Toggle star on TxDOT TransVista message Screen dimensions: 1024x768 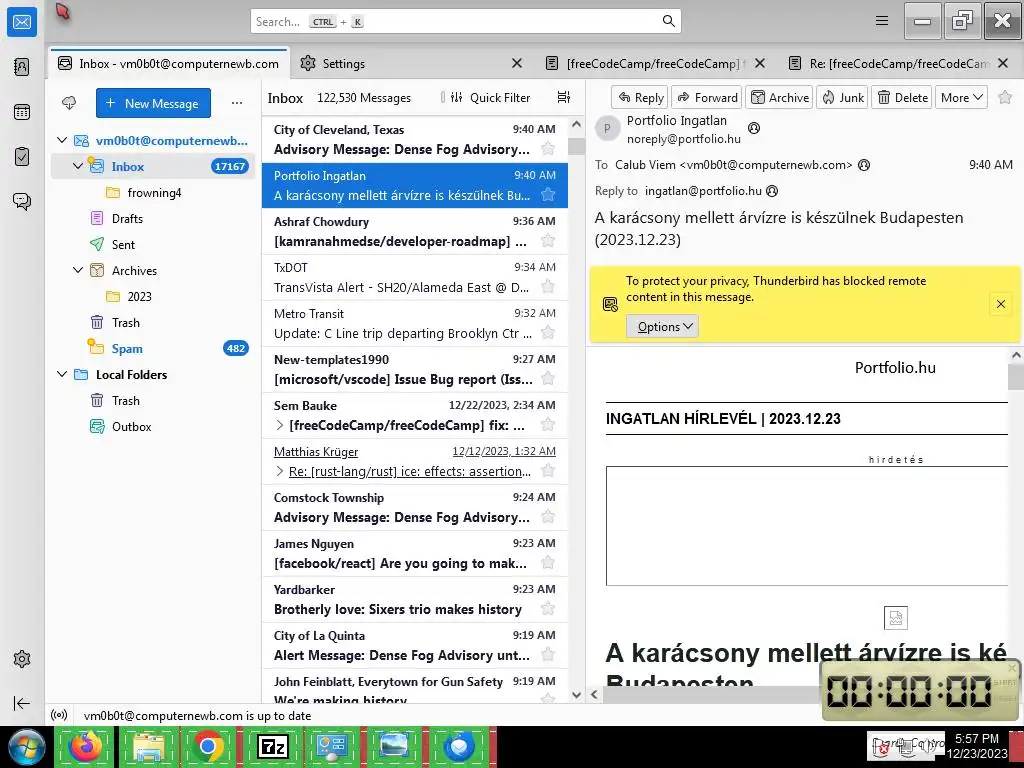click(548, 287)
